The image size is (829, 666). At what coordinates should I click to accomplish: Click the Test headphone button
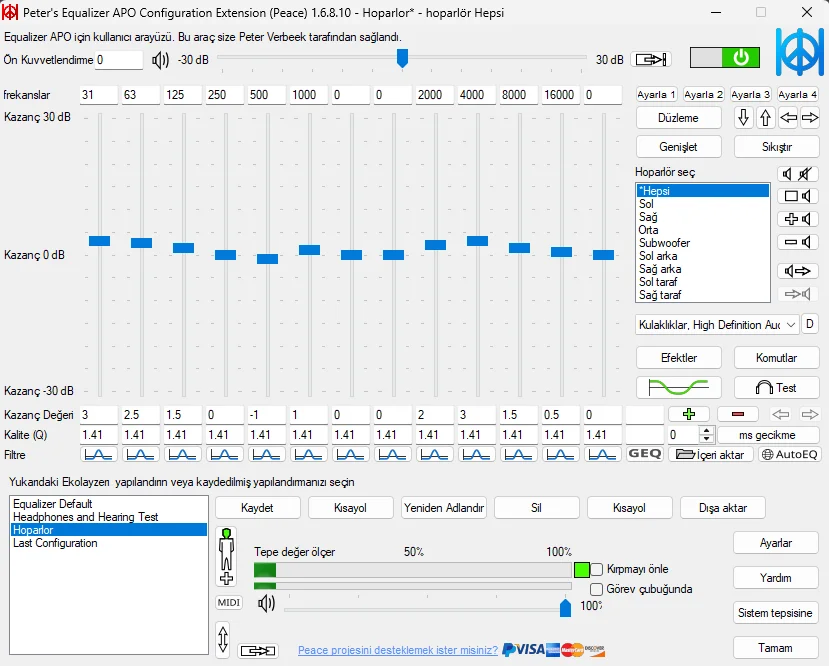[x=776, y=387]
